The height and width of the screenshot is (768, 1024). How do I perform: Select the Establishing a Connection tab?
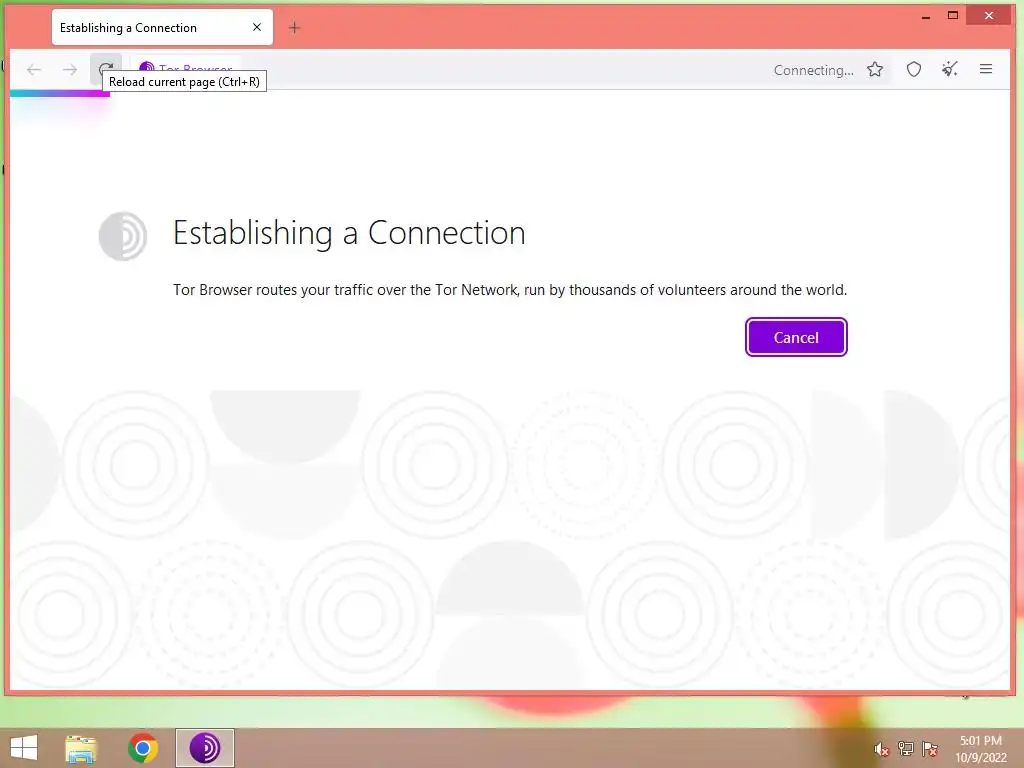[x=162, y=27]
